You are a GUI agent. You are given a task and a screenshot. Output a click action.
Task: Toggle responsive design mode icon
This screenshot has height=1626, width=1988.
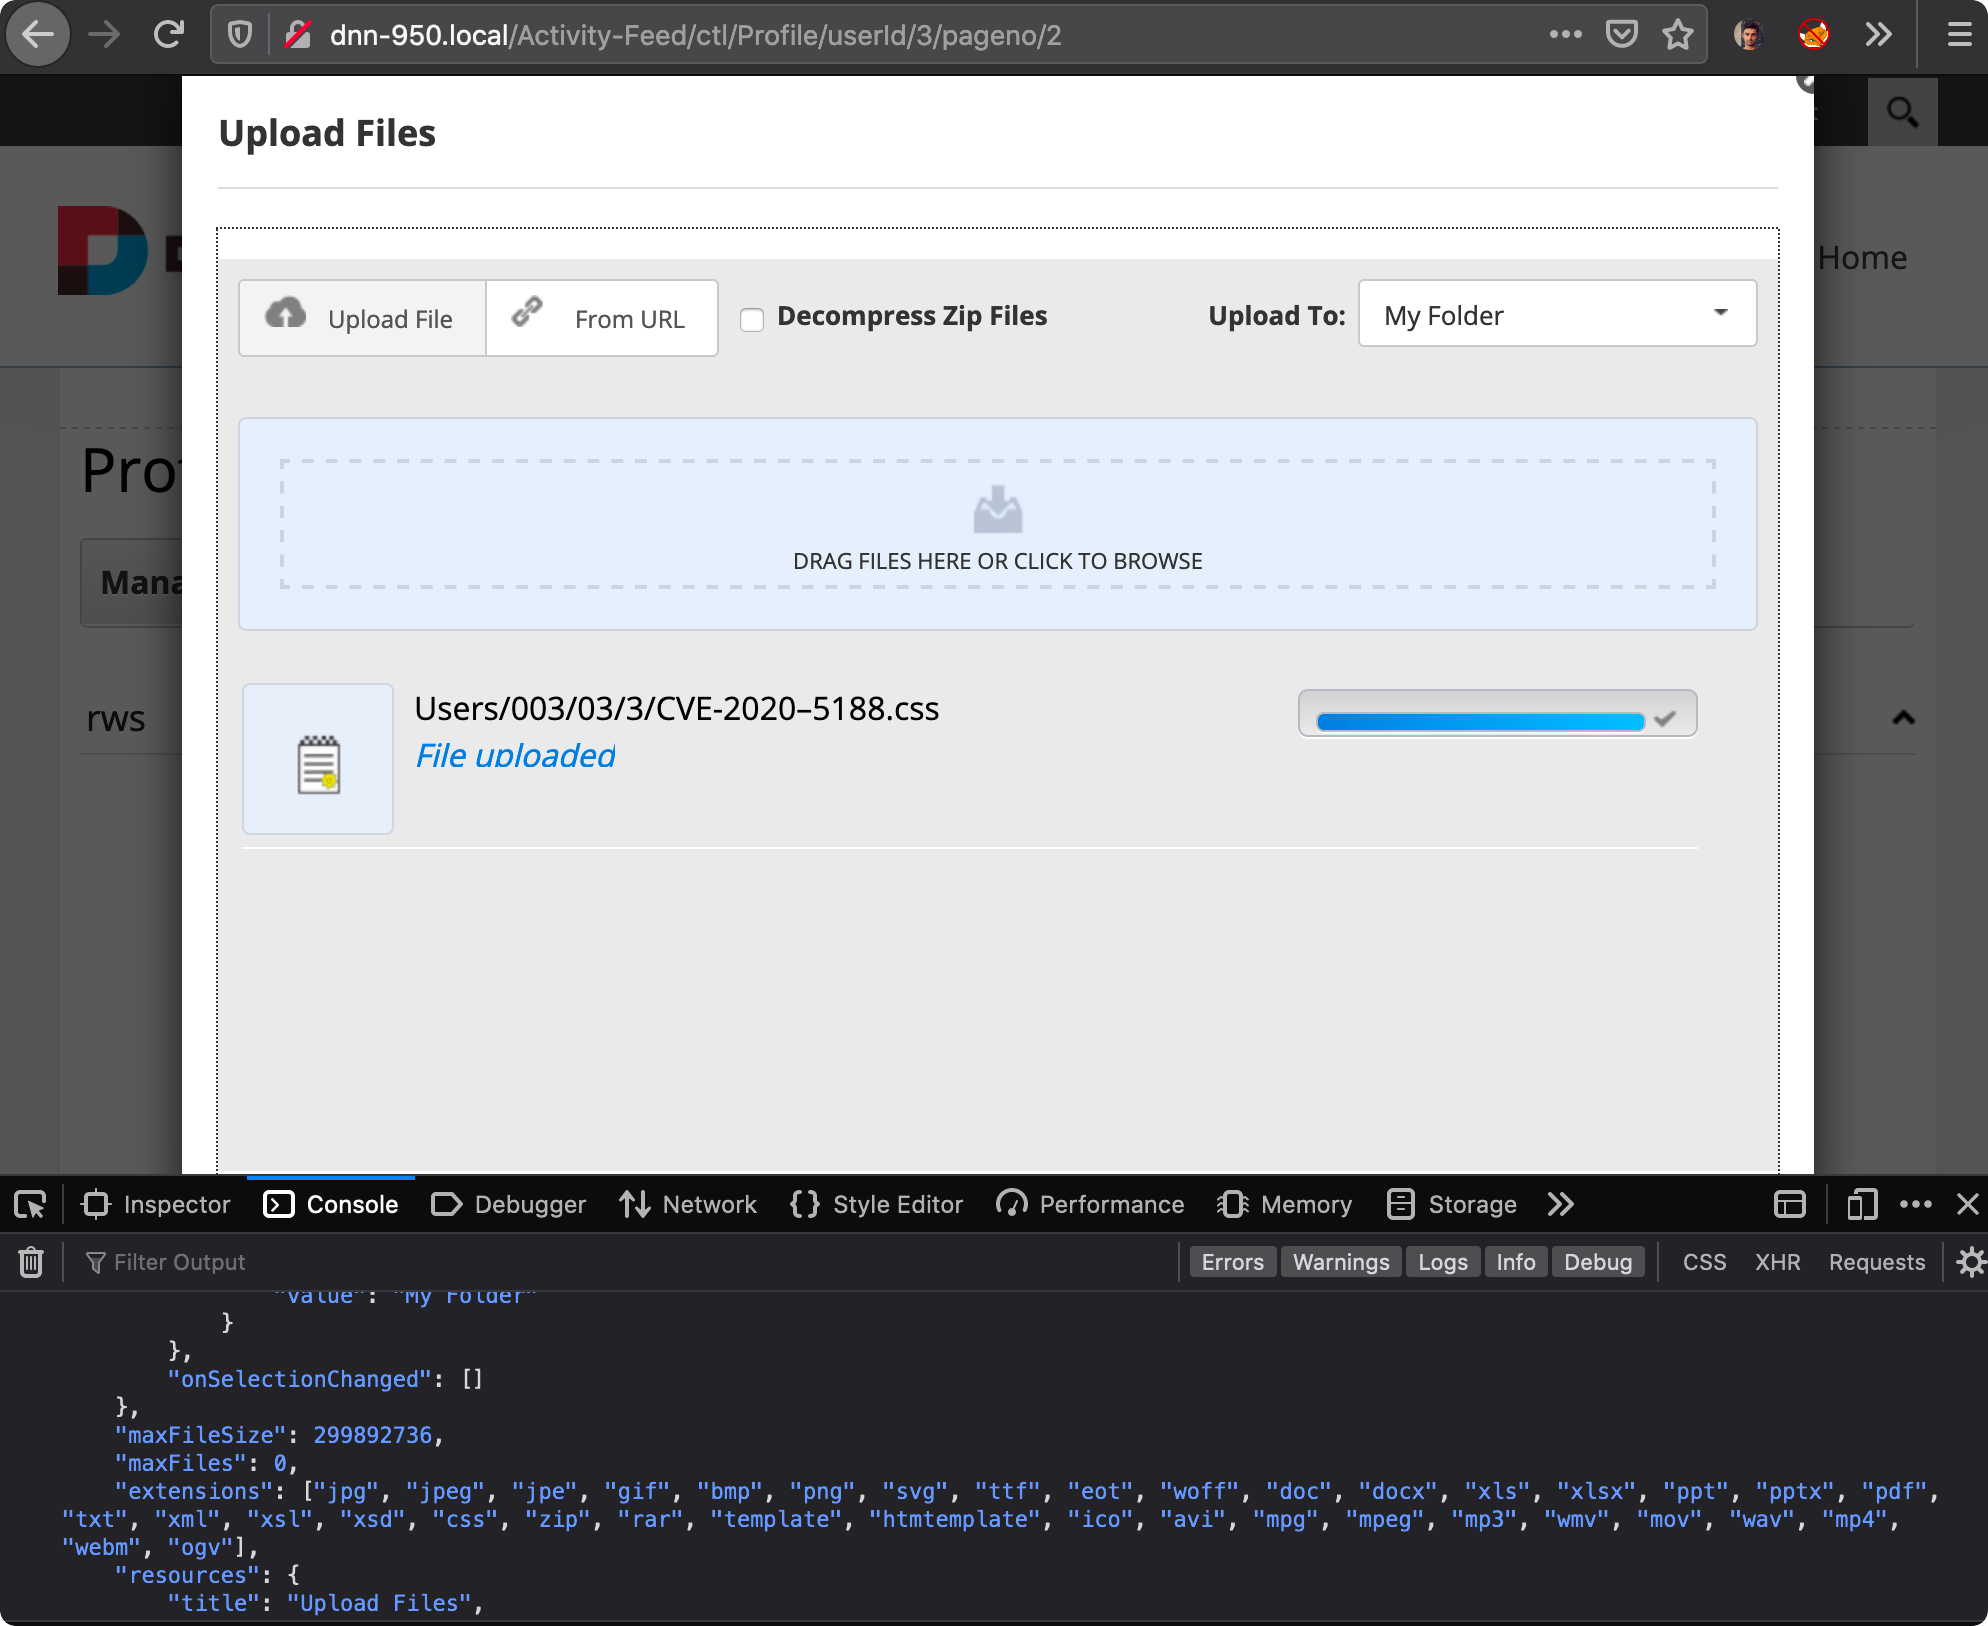pos(1861,1204)
